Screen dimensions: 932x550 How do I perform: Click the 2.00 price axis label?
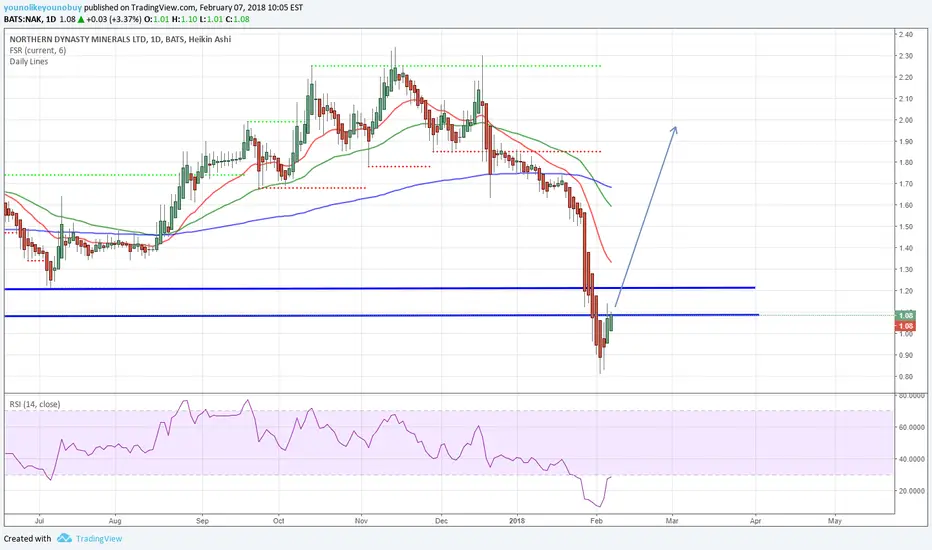tap(905, 120)
